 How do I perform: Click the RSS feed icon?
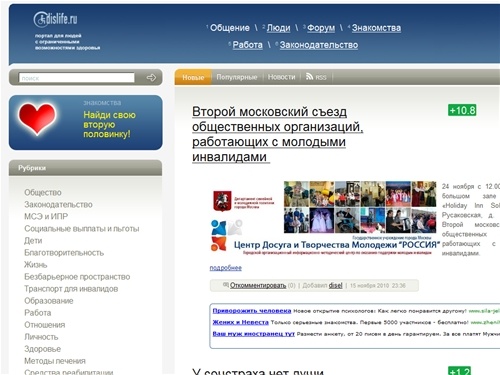point(309,77)
